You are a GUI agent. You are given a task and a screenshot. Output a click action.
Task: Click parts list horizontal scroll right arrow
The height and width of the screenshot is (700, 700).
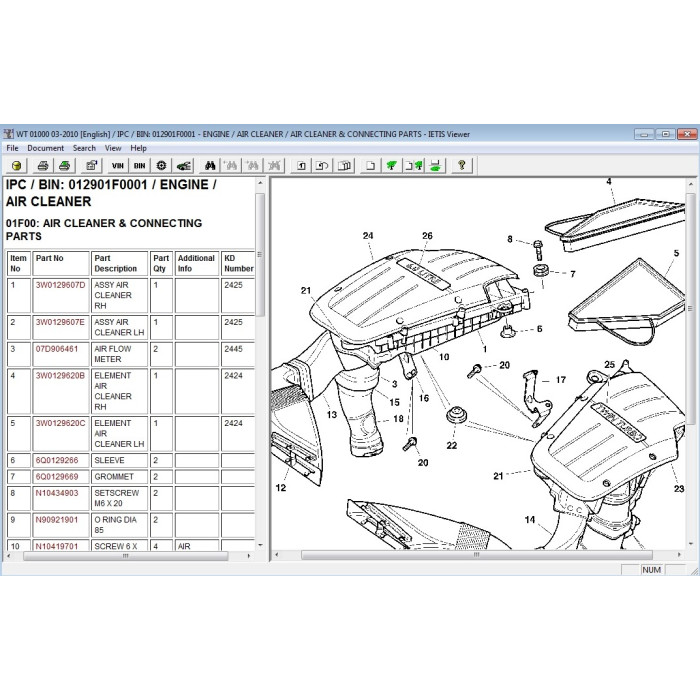249,556
